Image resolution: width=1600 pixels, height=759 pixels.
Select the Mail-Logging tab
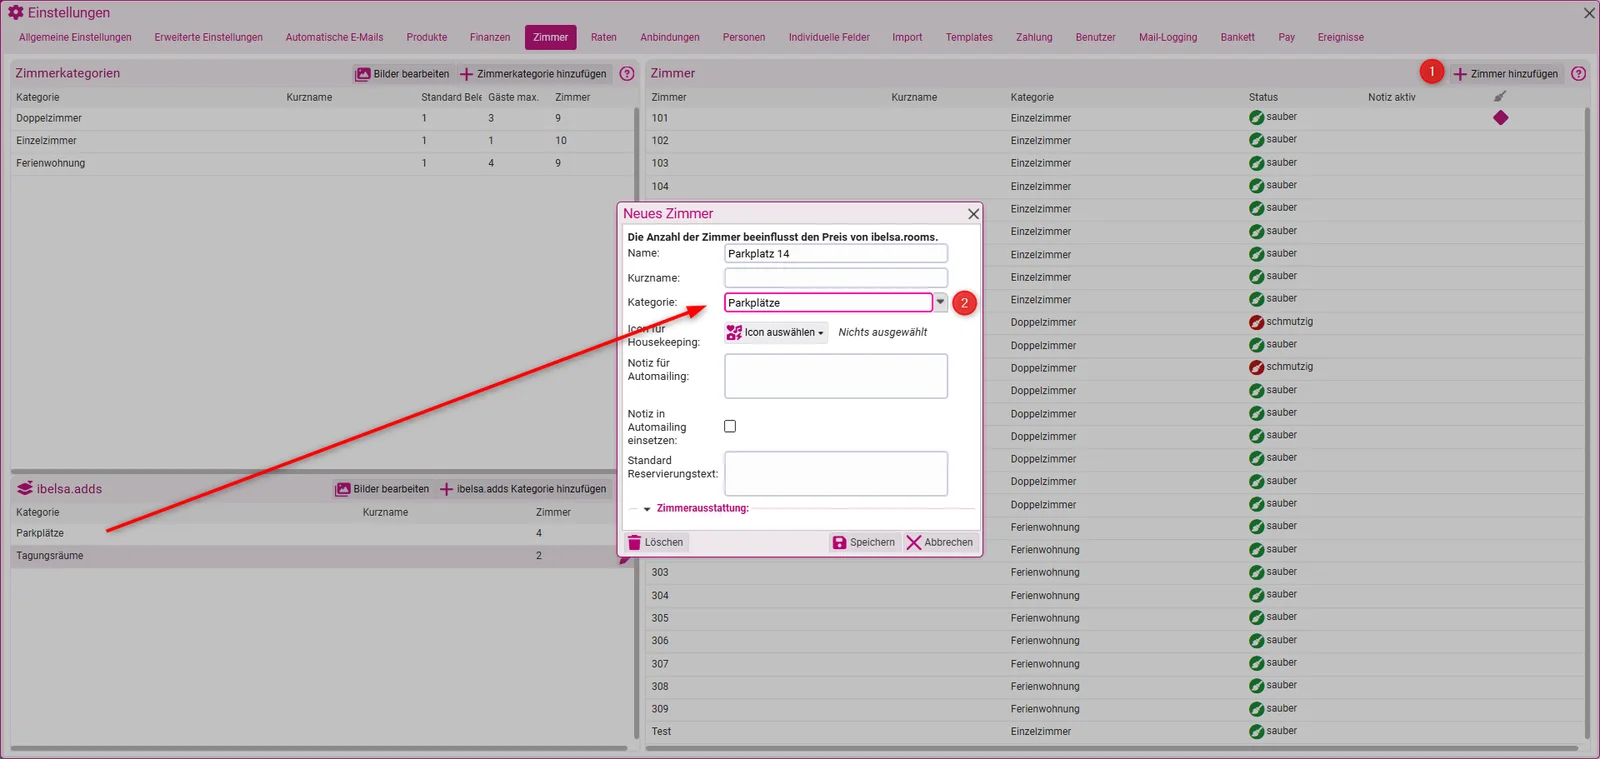pyautogui.click(x=1168, y=37)
